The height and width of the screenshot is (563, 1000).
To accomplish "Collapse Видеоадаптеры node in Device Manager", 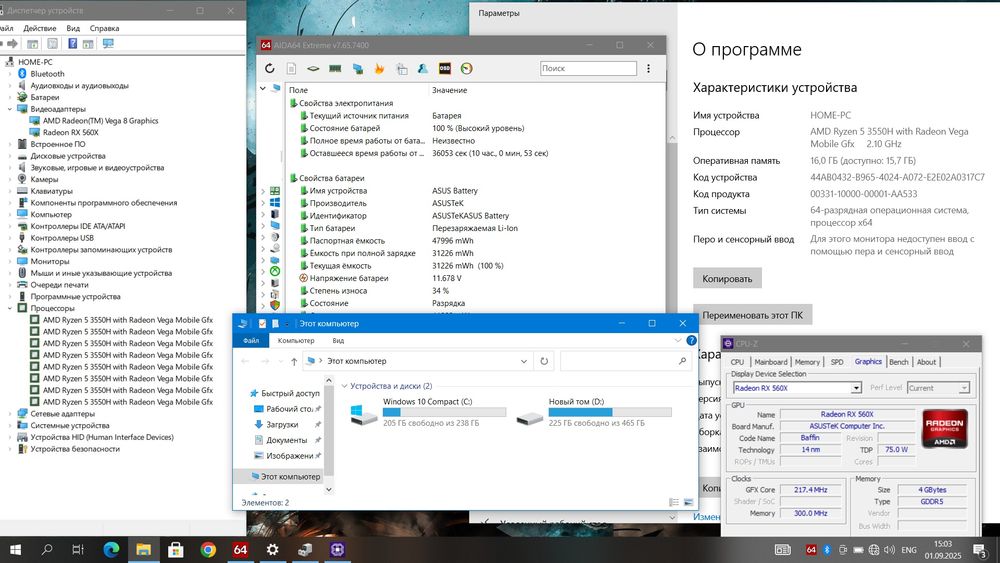I will tap(10, 109).
